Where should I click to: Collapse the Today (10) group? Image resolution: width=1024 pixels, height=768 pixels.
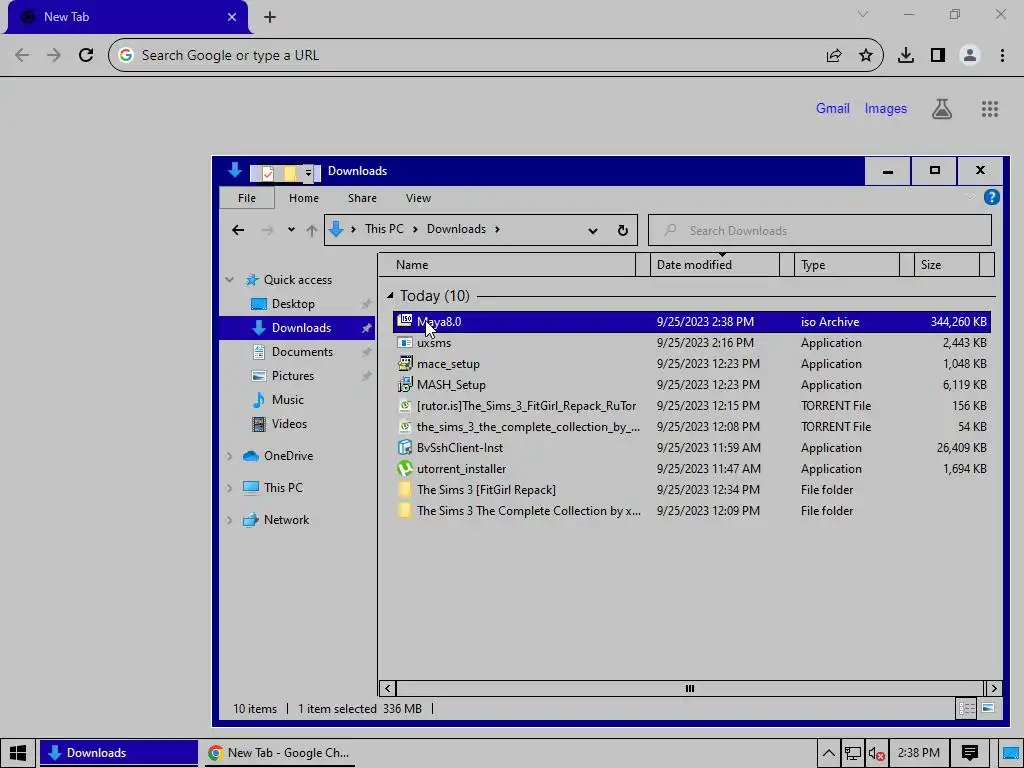point(390,296)
